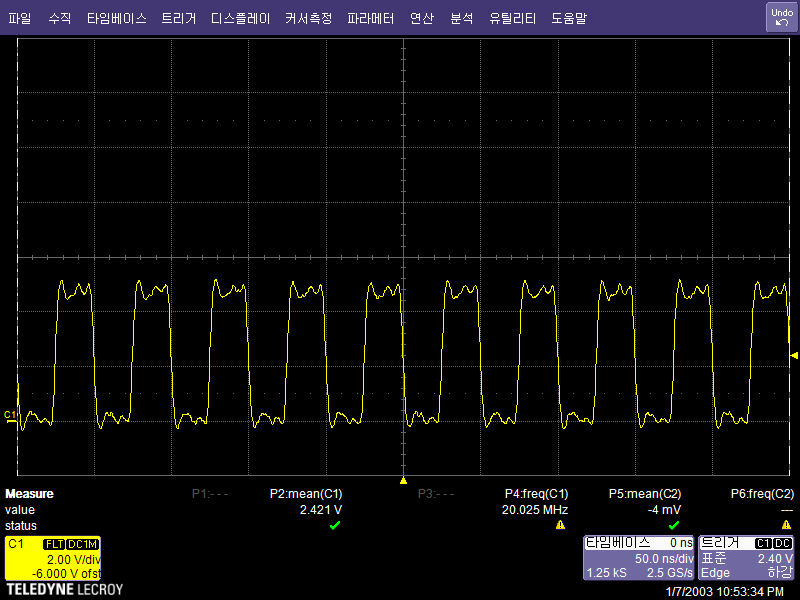Toggle the green check under P2:mean(C1)
This screenshot has height=600, width=800.
[x=336, y=525]
